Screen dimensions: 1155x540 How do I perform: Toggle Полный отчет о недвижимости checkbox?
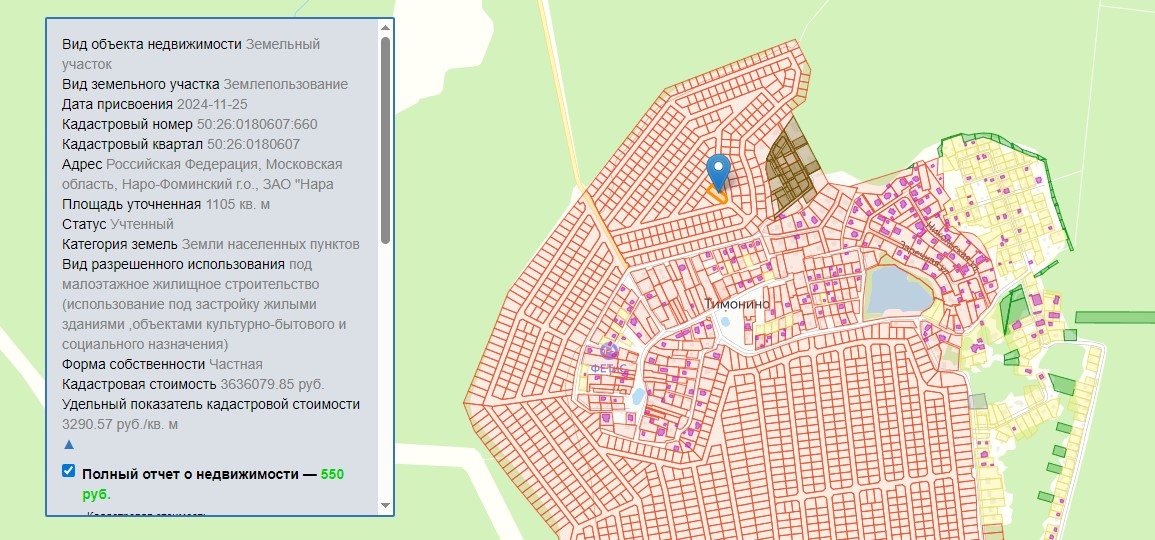click(x=69, y=471)
